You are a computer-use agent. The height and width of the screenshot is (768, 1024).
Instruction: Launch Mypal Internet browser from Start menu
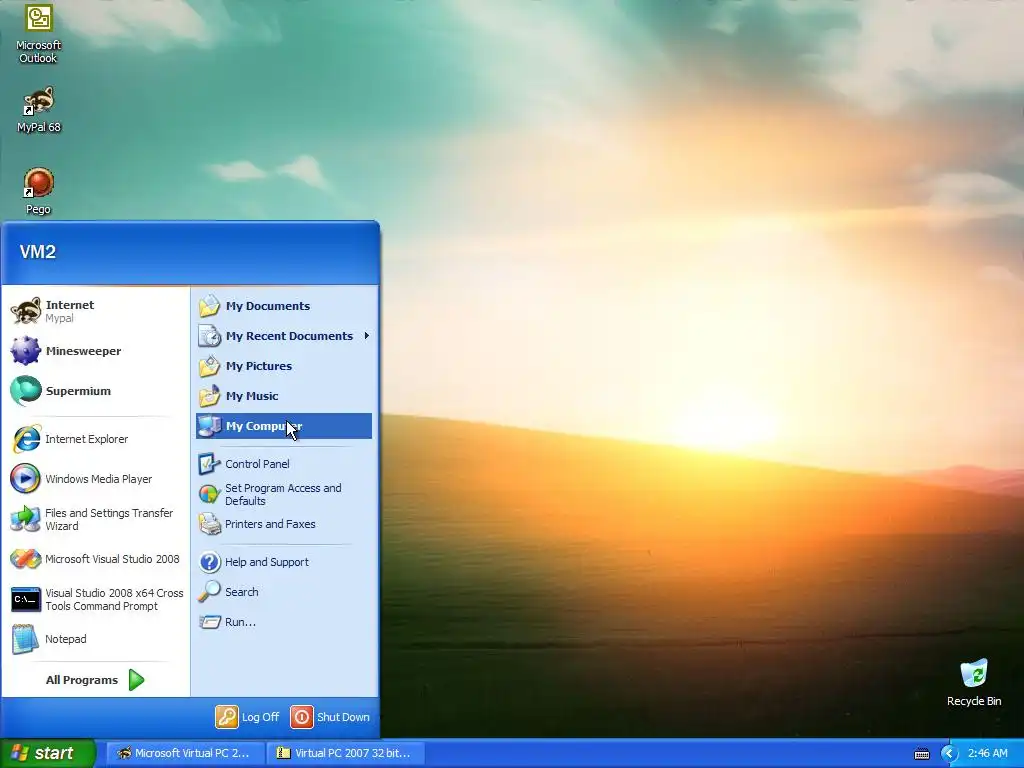tap(95, 311)
